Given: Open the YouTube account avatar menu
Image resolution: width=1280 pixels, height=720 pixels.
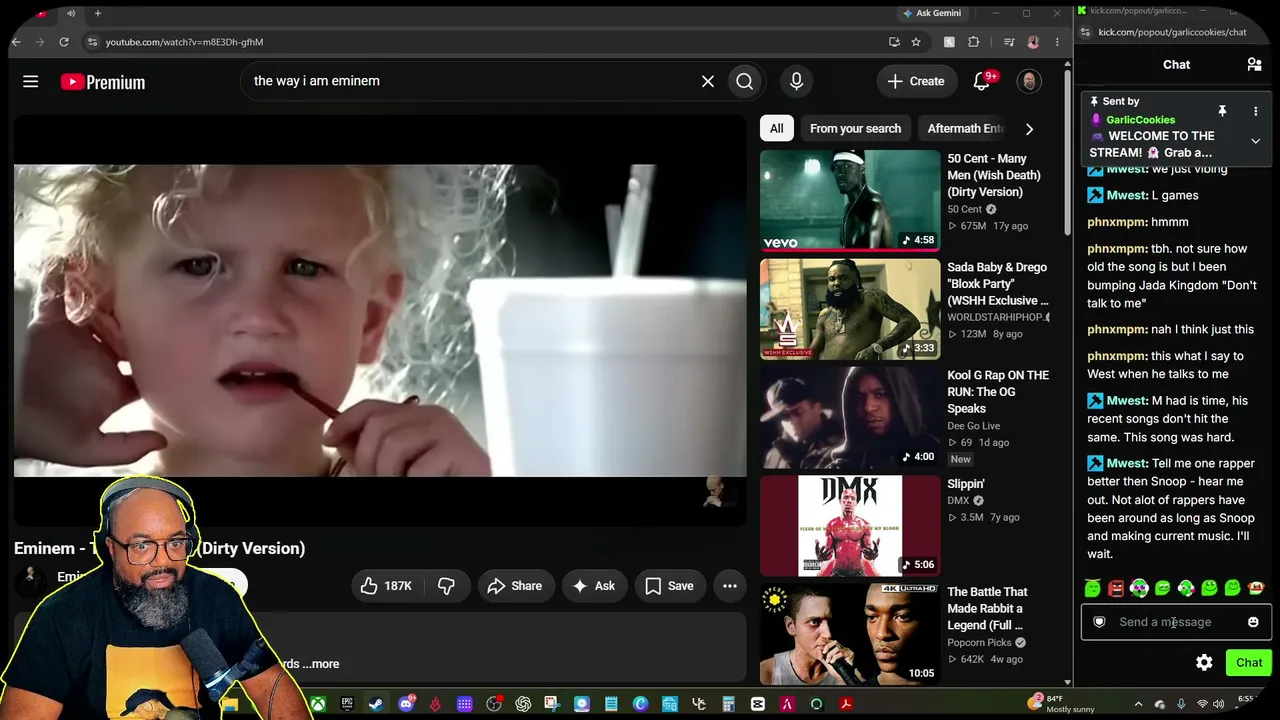Looking at the screenshot, I should click(1029, 81).
